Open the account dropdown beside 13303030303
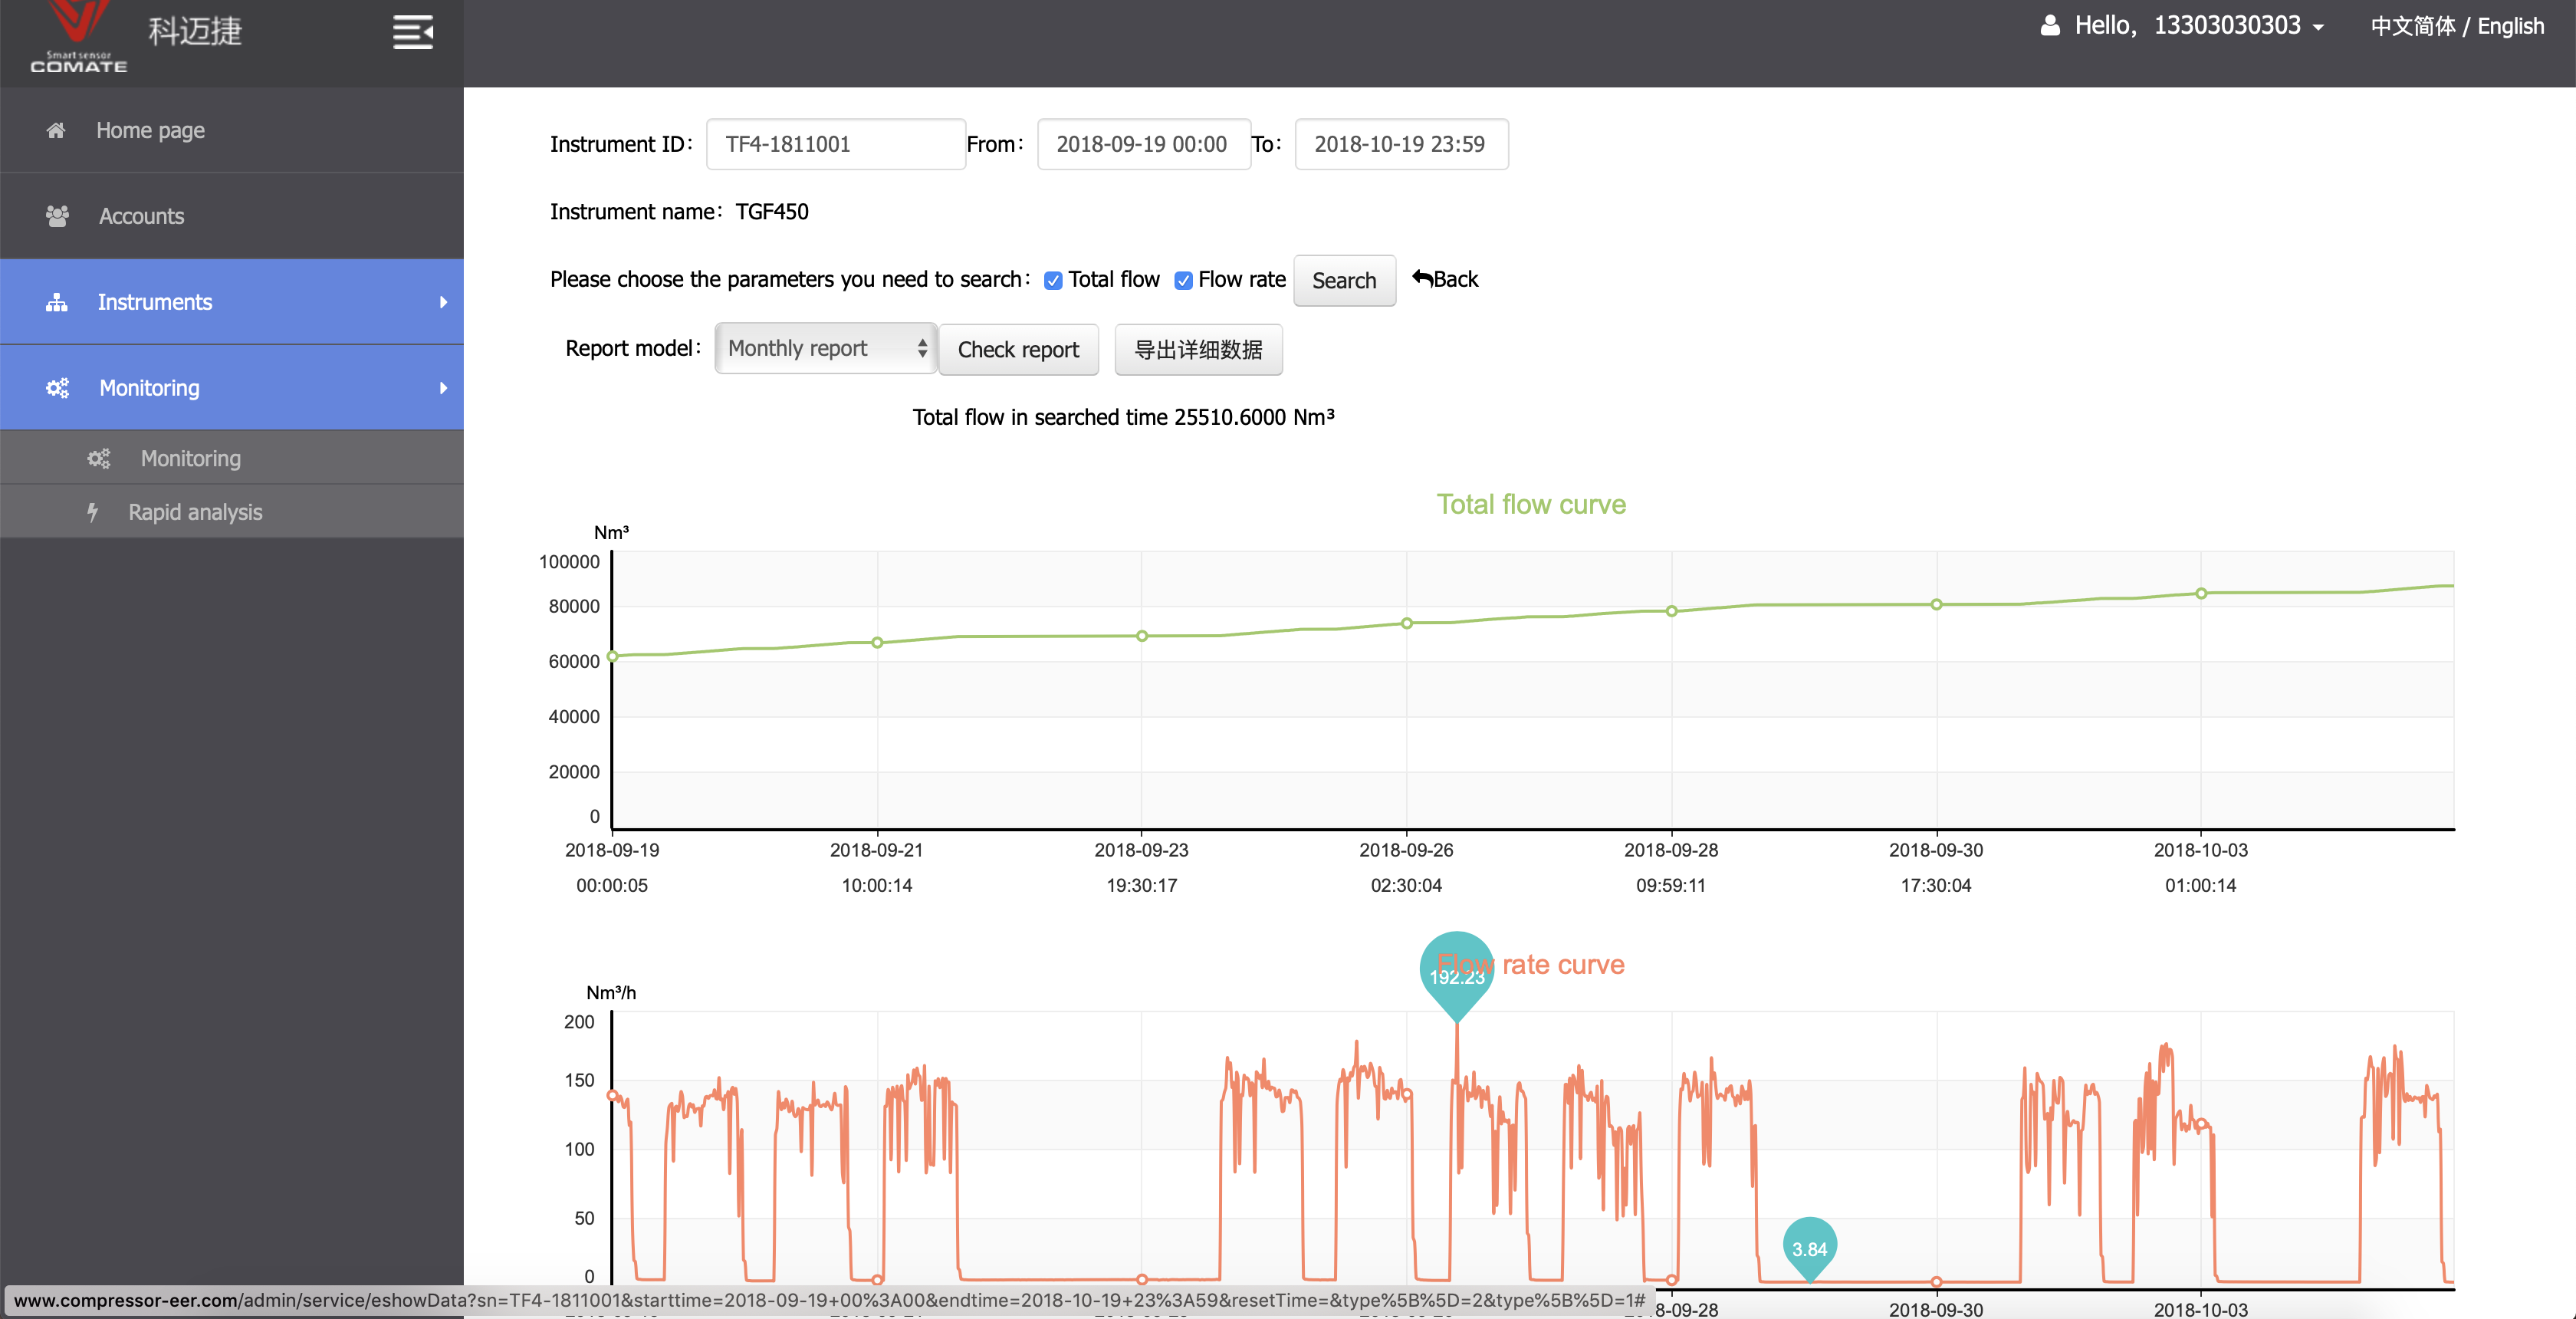Viewport: 2576px width, 1319px height. (2318, 26)
